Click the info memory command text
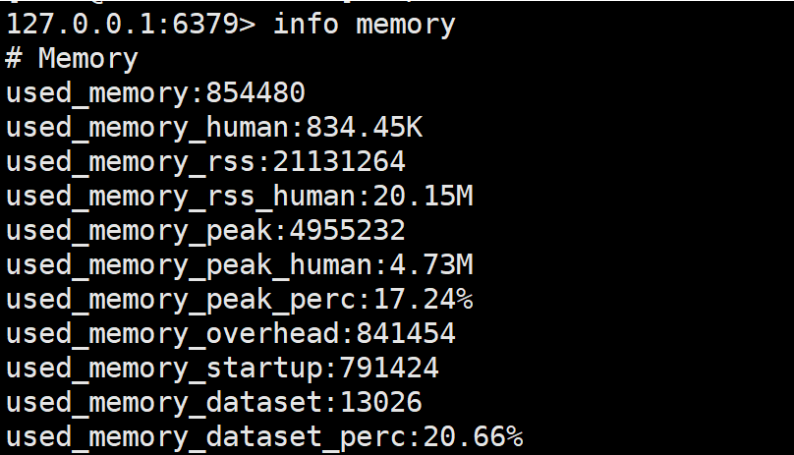Screen dimensions: 794x455 coord(364,25)
